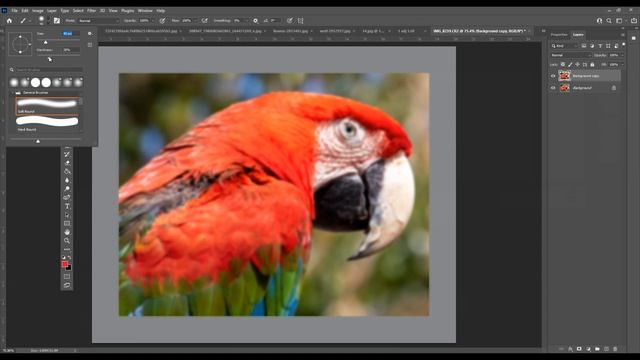Open smoothing options gear icon

point(256,20)
